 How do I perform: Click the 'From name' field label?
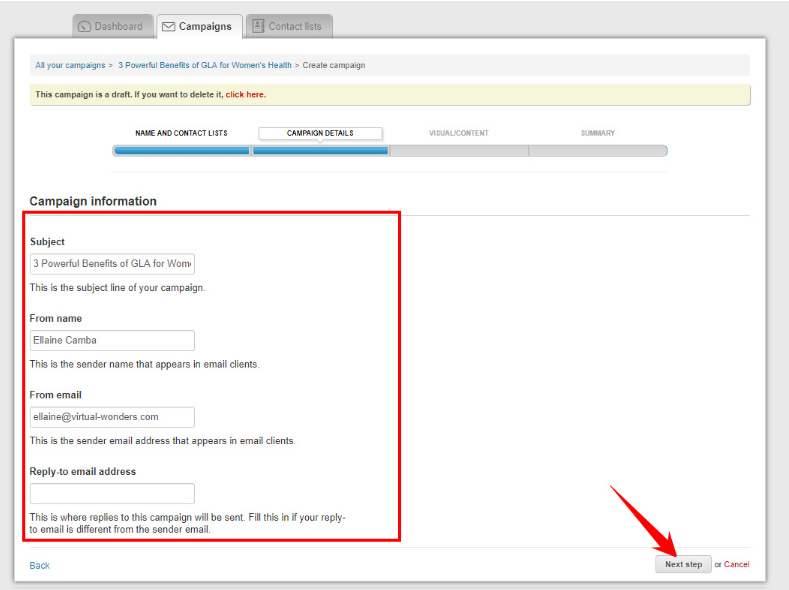click(x=55, y=318)
